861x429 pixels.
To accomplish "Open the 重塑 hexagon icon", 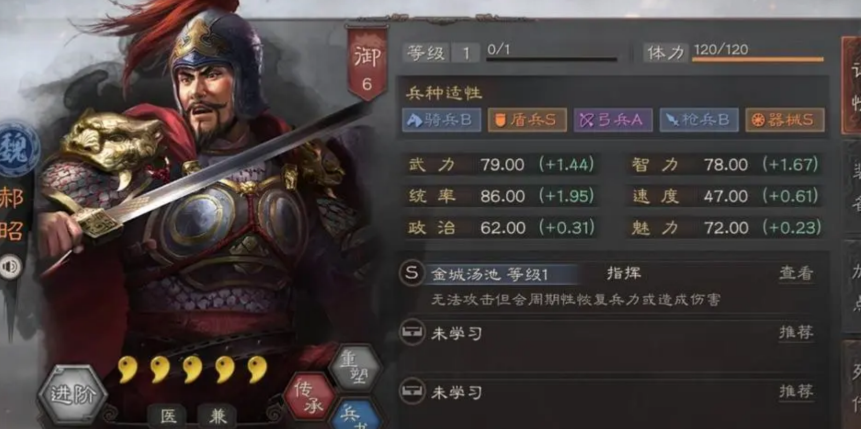I will coord(355,367).
